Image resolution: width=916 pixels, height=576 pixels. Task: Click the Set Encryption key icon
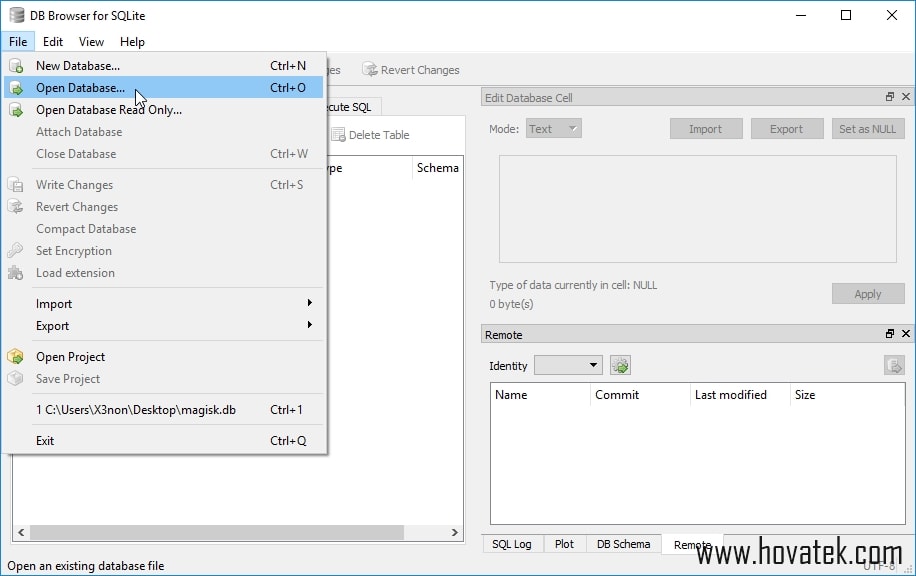point(16,251)
